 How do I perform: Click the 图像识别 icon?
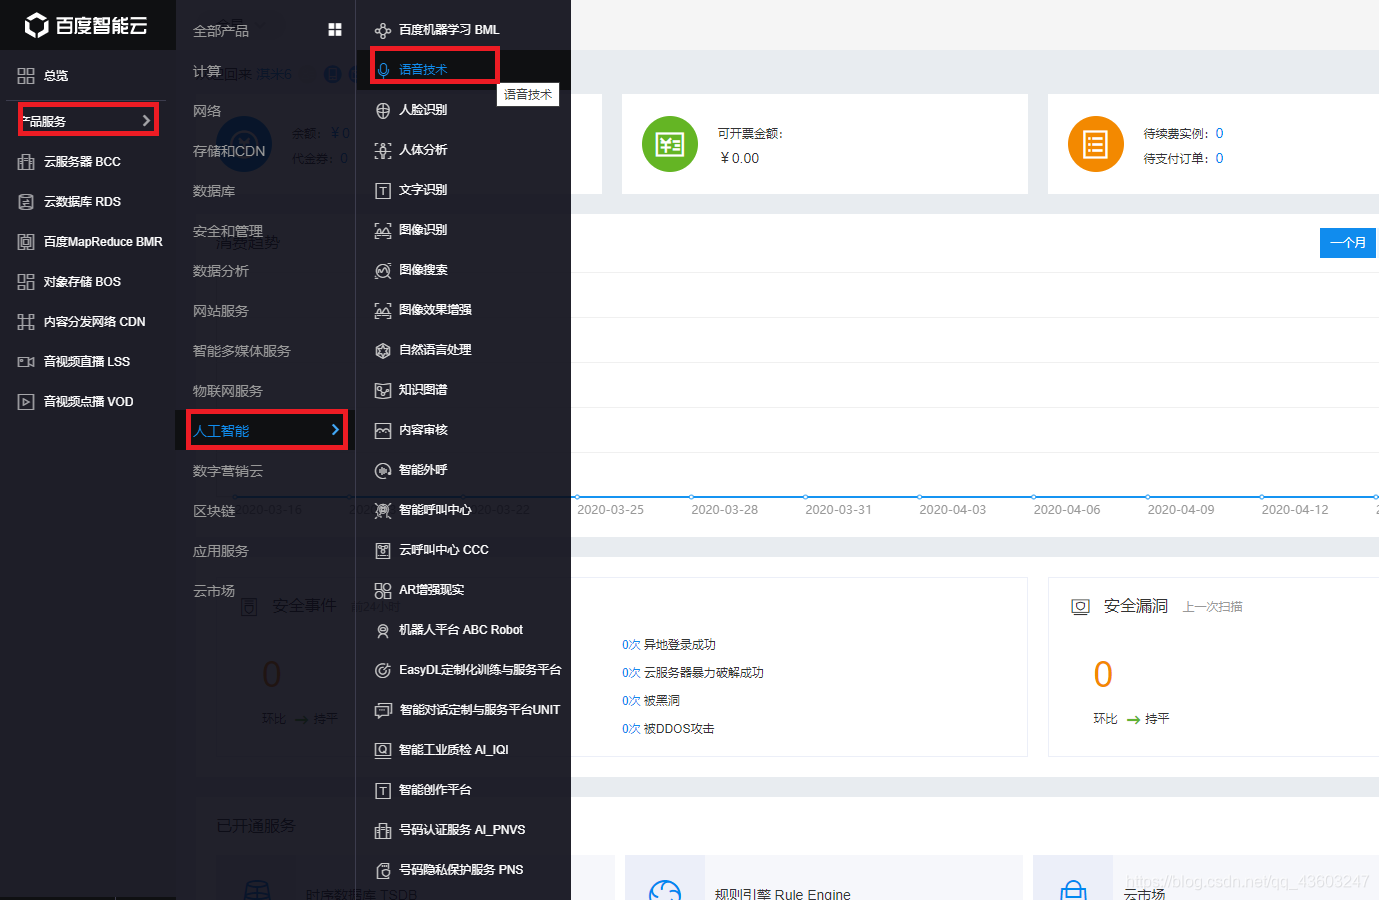[383, 231]
